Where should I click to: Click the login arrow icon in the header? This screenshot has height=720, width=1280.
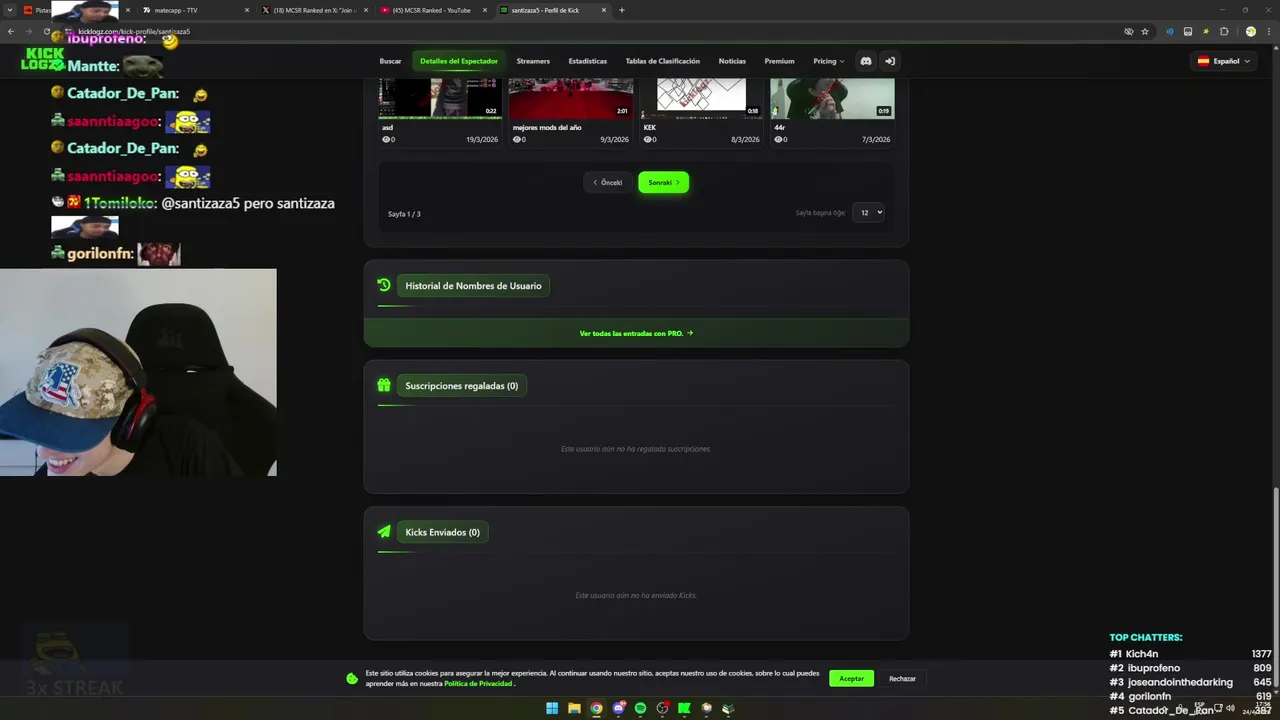tap(890, 61)
